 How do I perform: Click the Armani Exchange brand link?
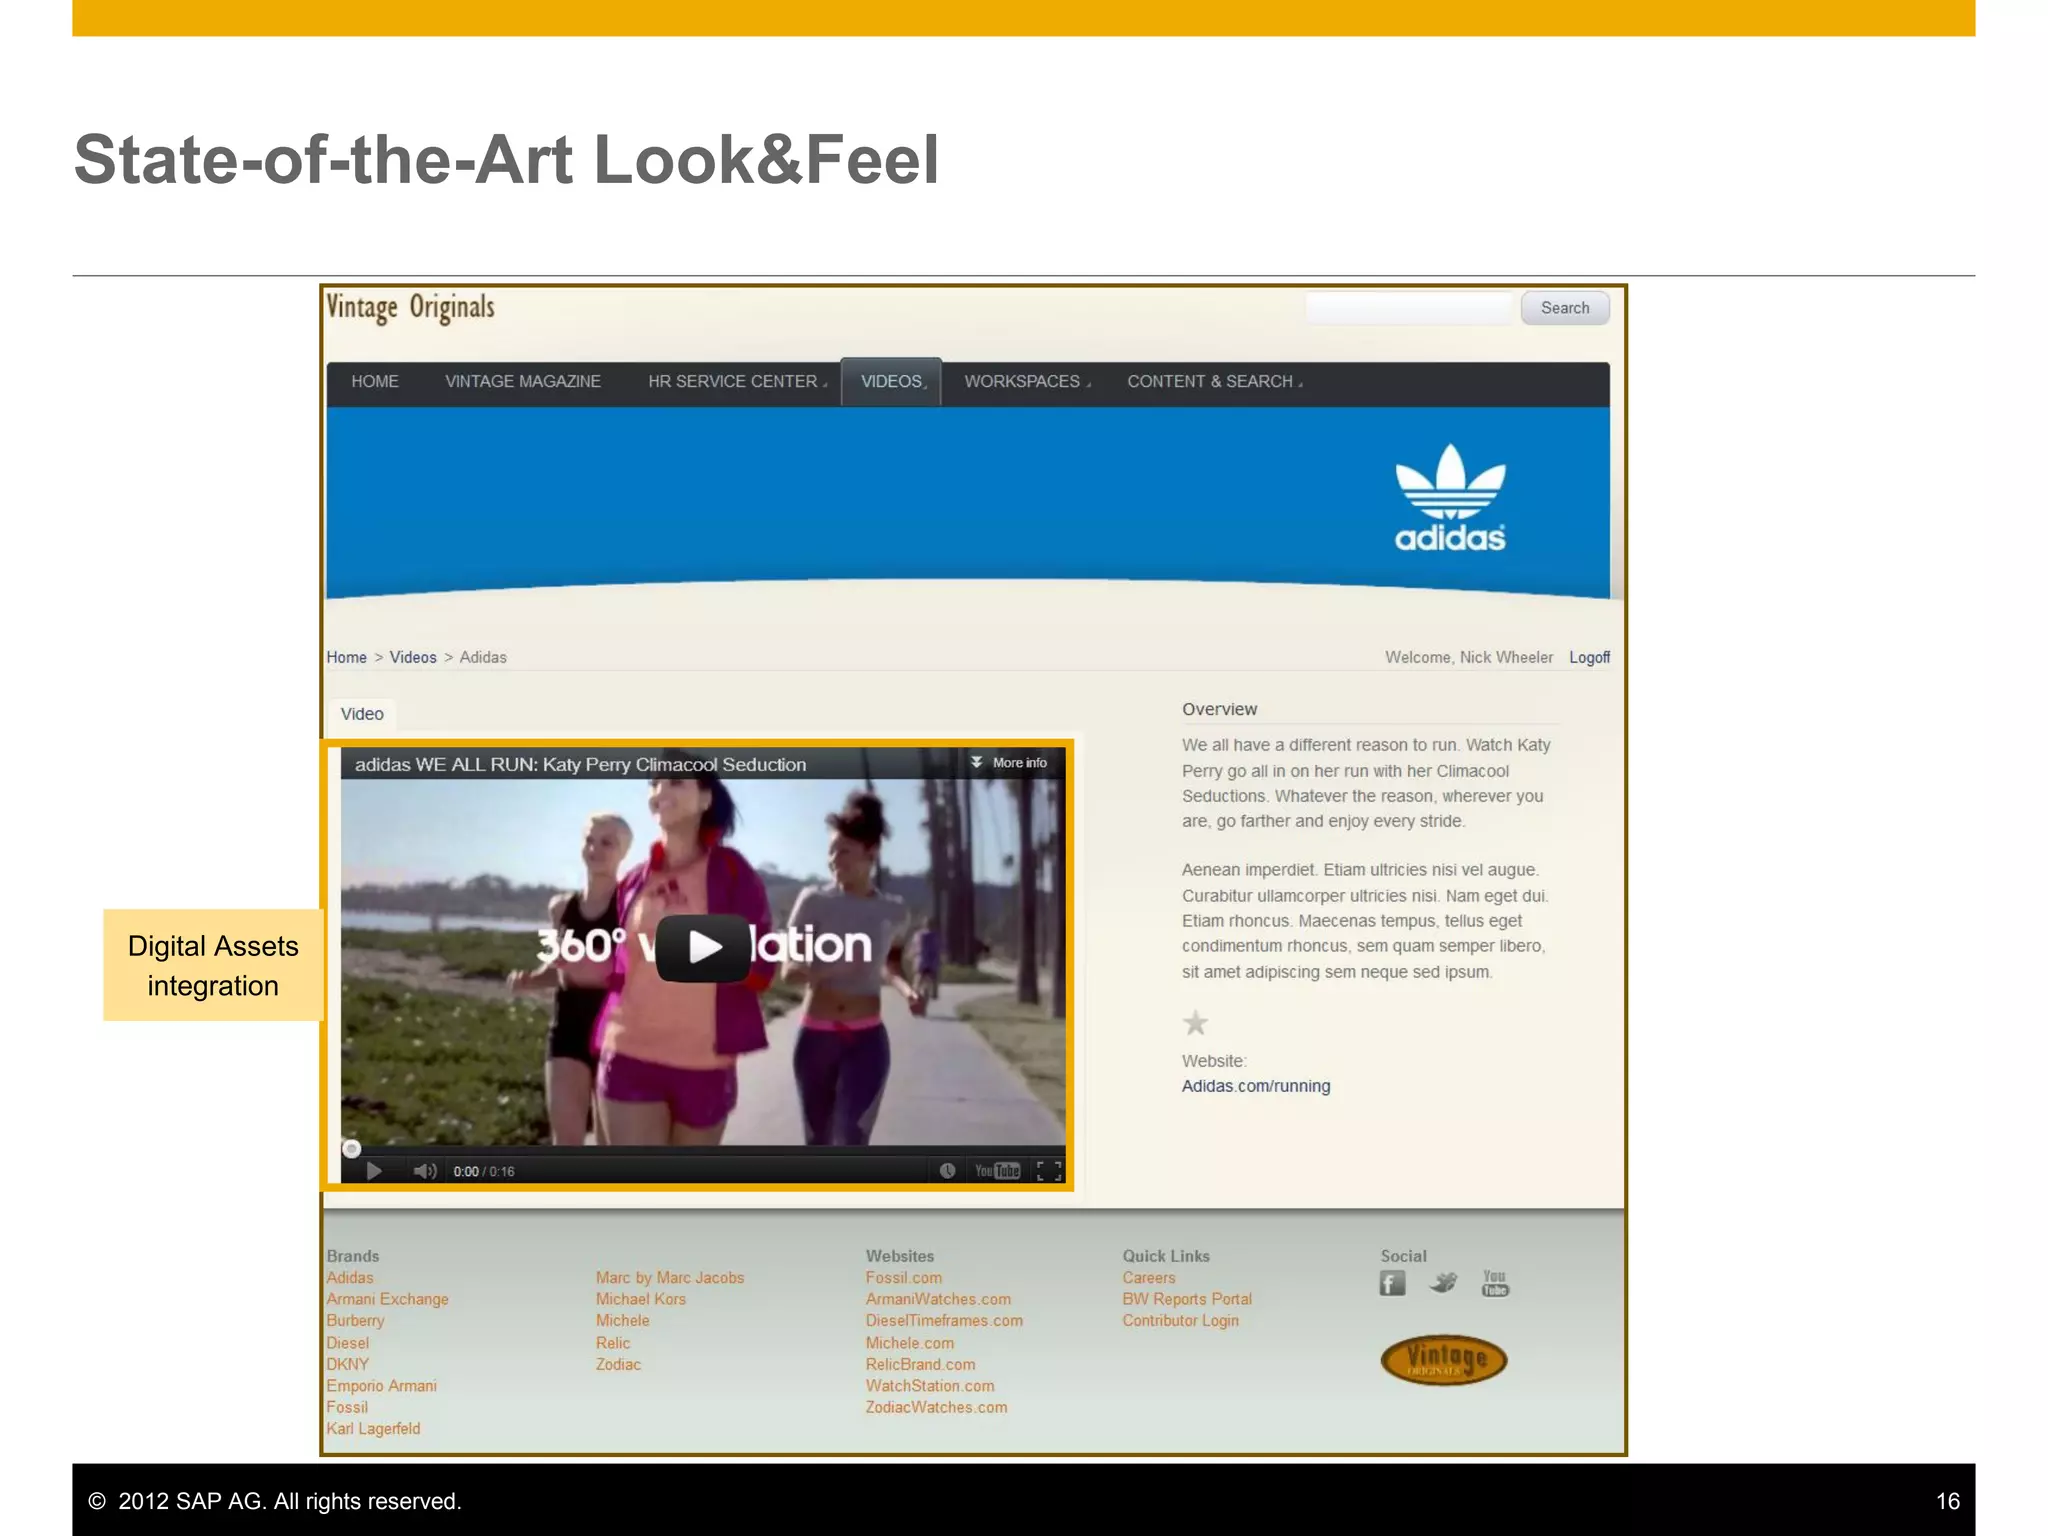pyautogui.click(x=387, y=1299)
